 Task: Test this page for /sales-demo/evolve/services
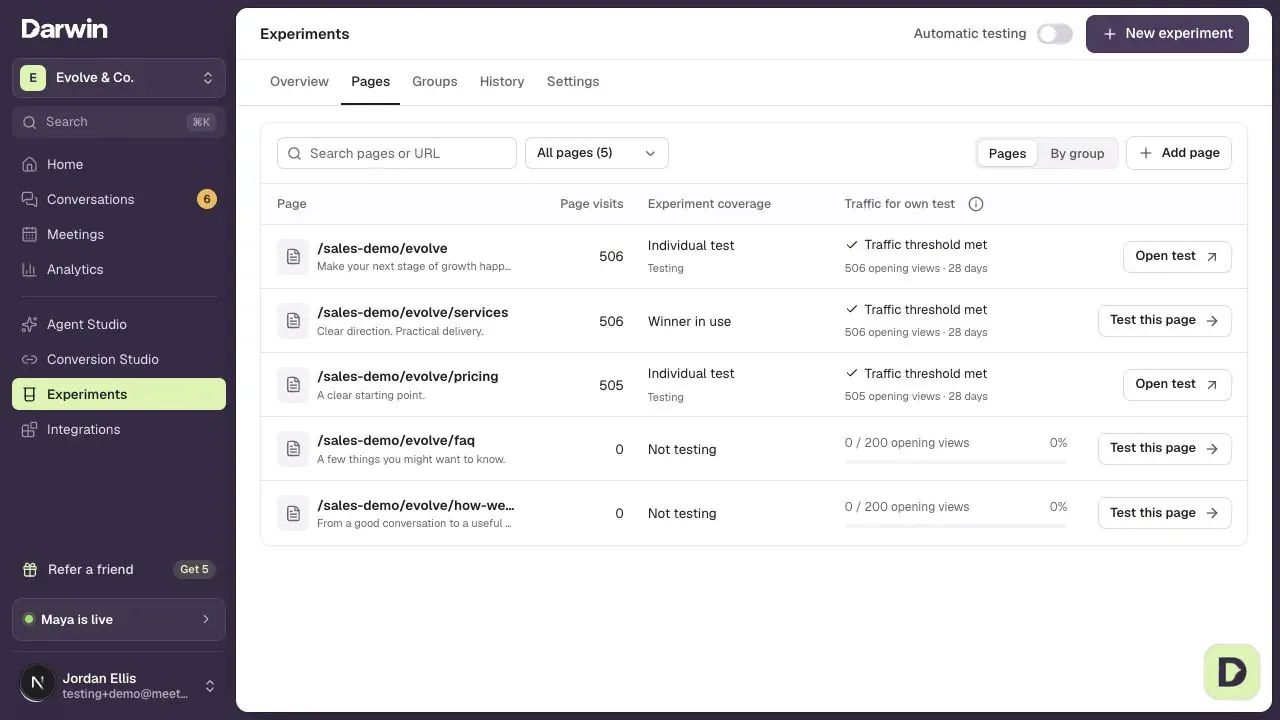coord(1165,321)
